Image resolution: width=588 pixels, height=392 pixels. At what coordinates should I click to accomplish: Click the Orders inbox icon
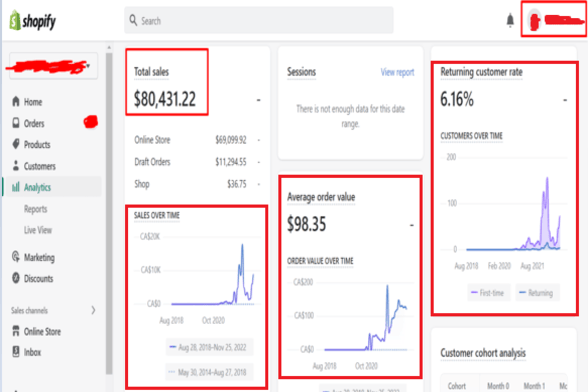(x=16, y=123)
